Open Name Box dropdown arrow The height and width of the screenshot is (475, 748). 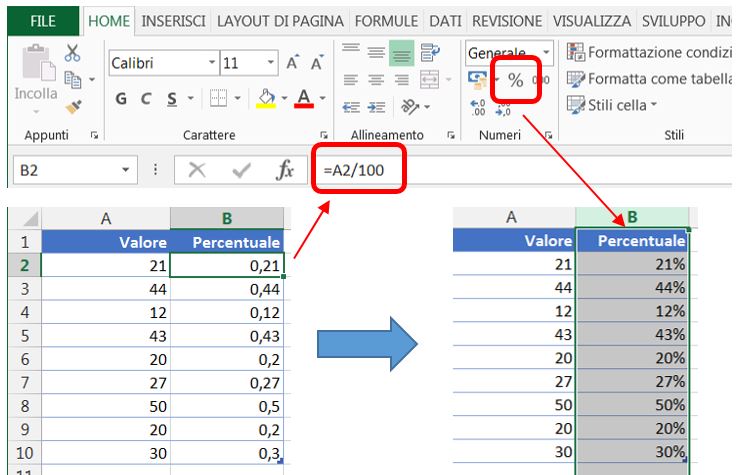(125, 170)
